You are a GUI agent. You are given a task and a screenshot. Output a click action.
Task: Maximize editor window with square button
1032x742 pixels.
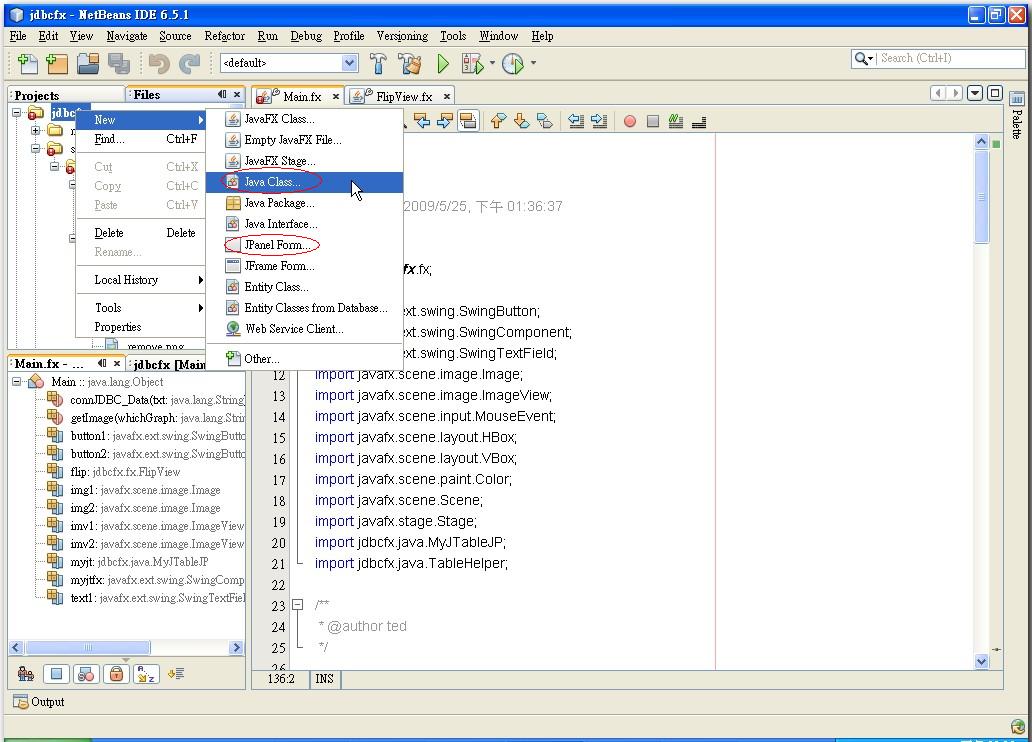[994, 93]
